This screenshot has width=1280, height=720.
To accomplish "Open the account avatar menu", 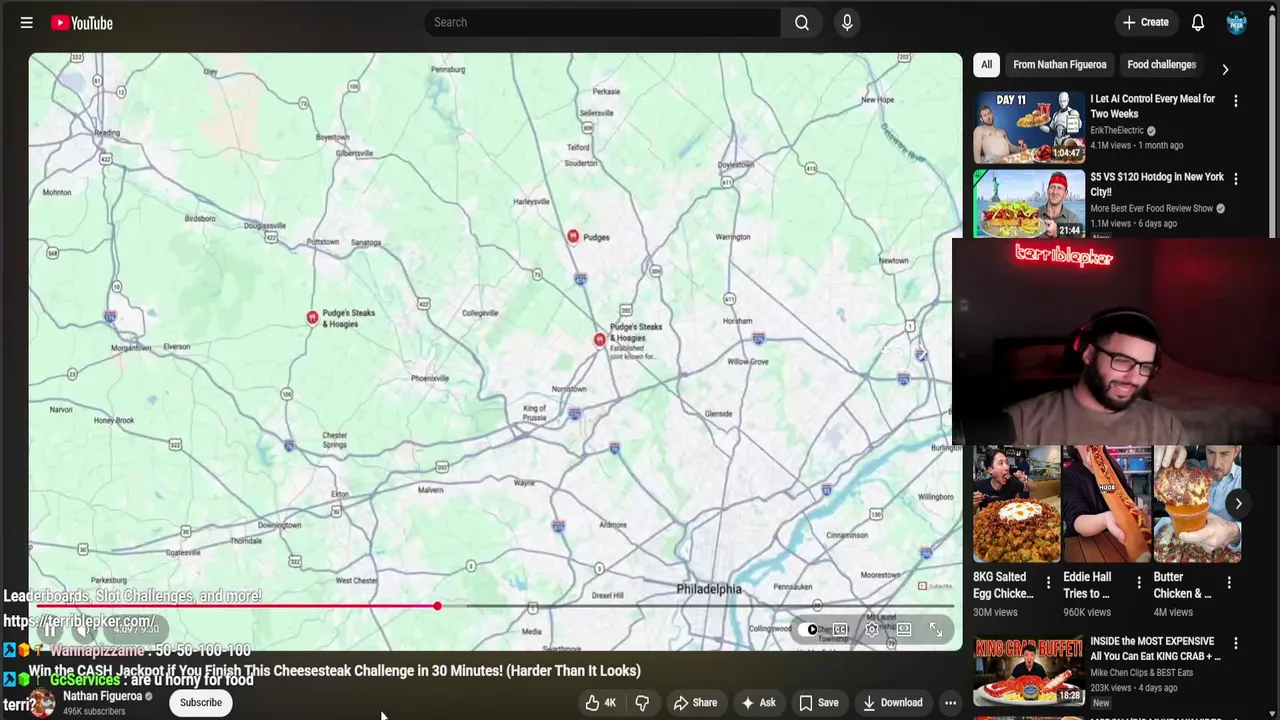I will 1237,22.
